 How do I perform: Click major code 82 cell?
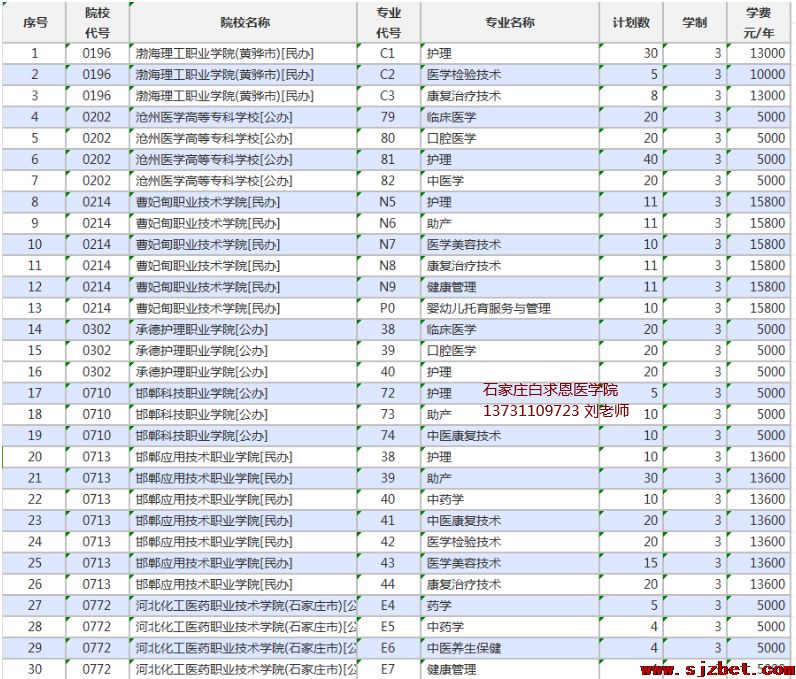(389, 181)
